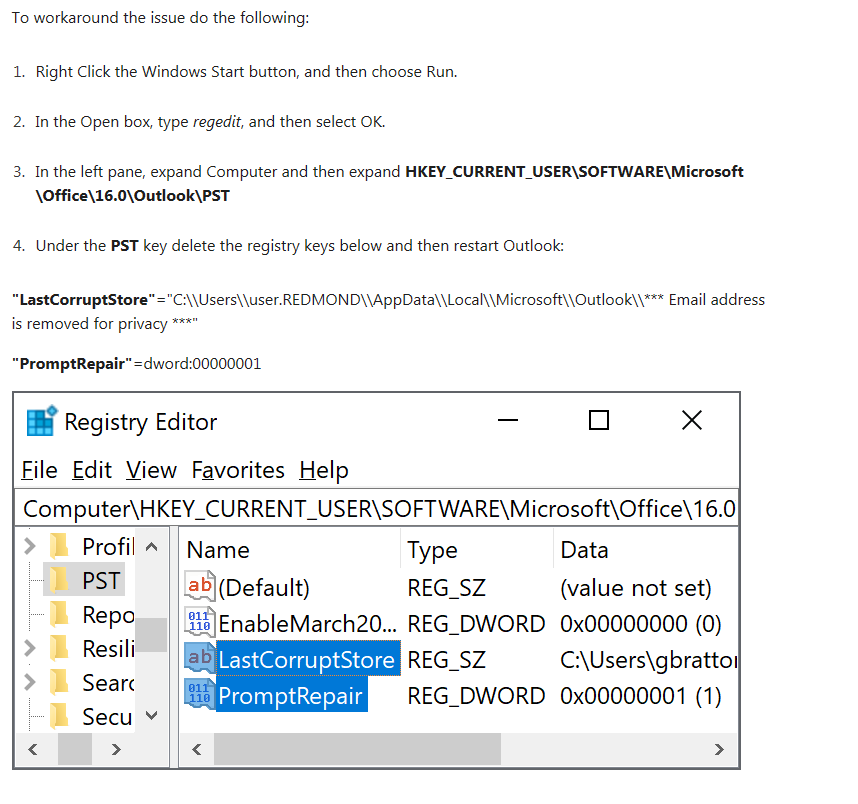Expand the Searc tree node

coord(30,682)
